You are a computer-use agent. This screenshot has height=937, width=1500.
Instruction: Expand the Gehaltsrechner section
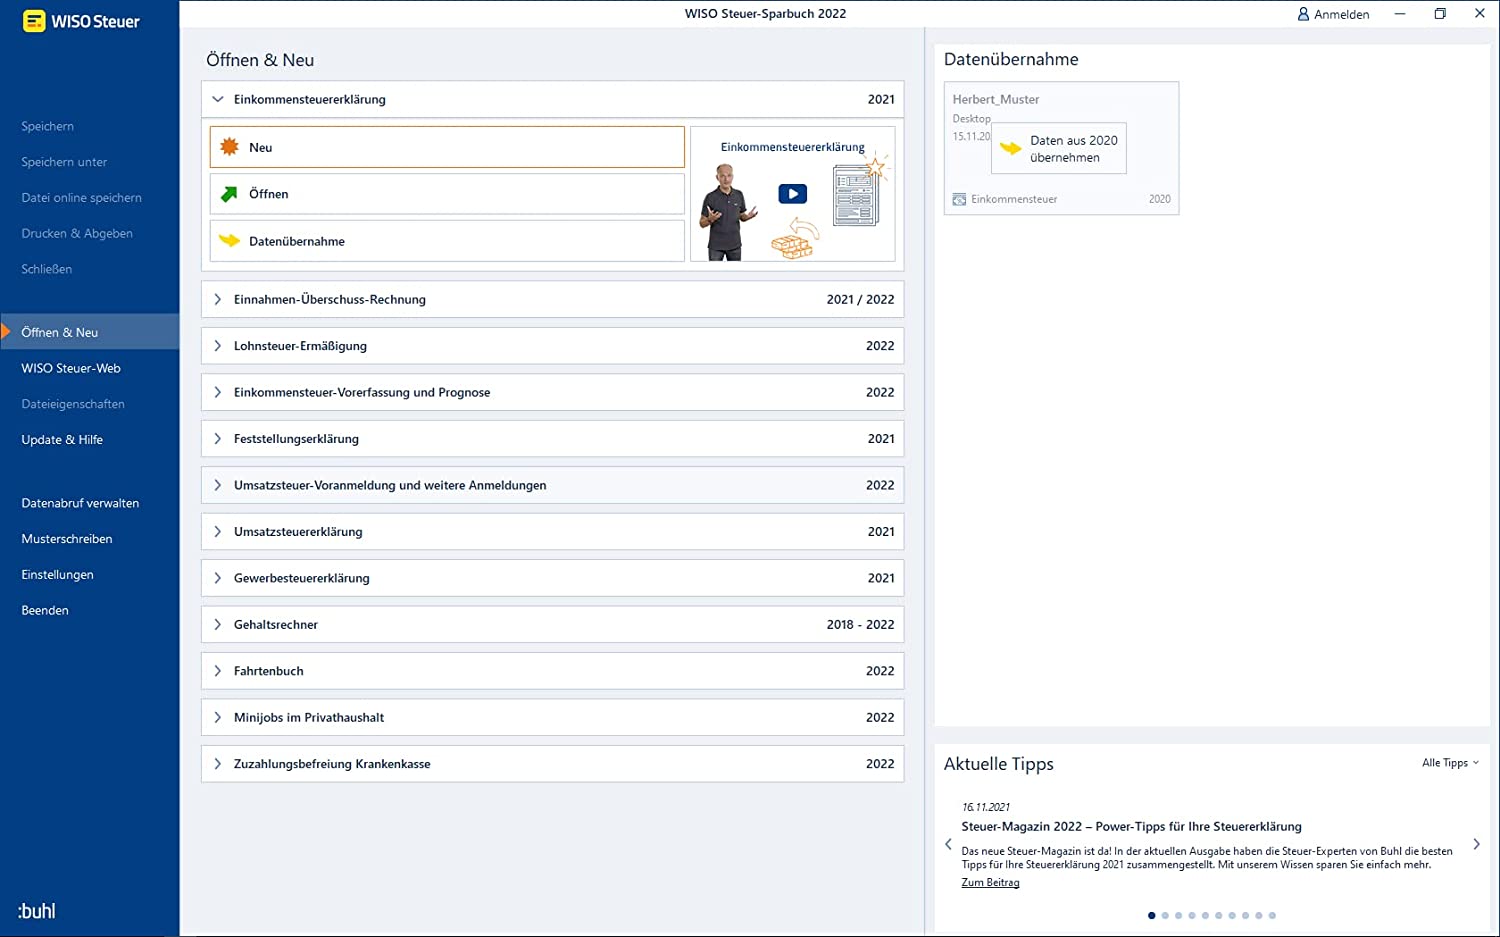(x=218, y=624)
